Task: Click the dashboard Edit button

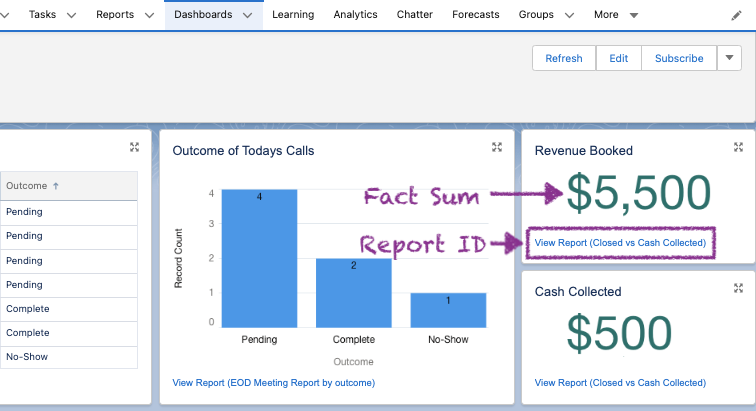Action: point(618,58)
